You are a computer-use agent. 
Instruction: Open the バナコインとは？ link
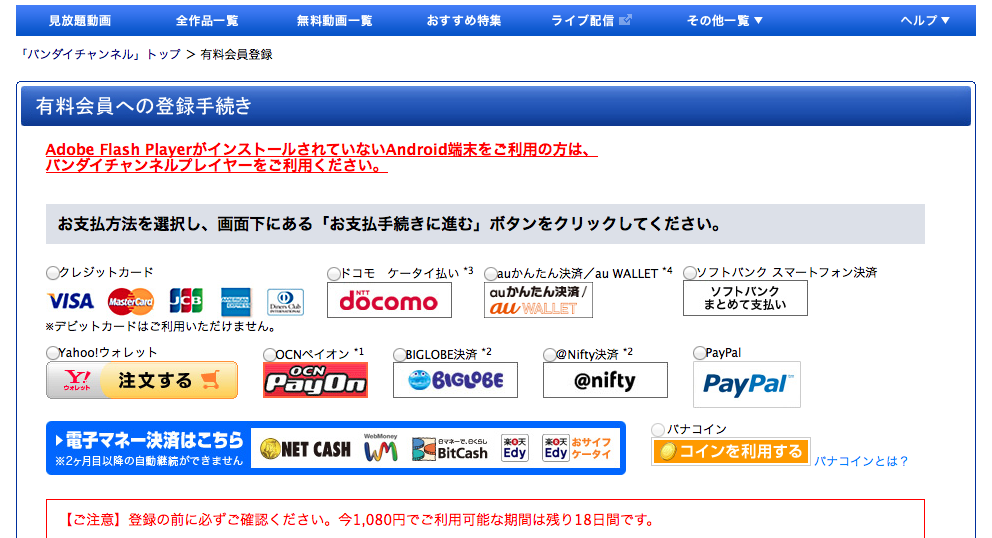(x=860, y=461)
